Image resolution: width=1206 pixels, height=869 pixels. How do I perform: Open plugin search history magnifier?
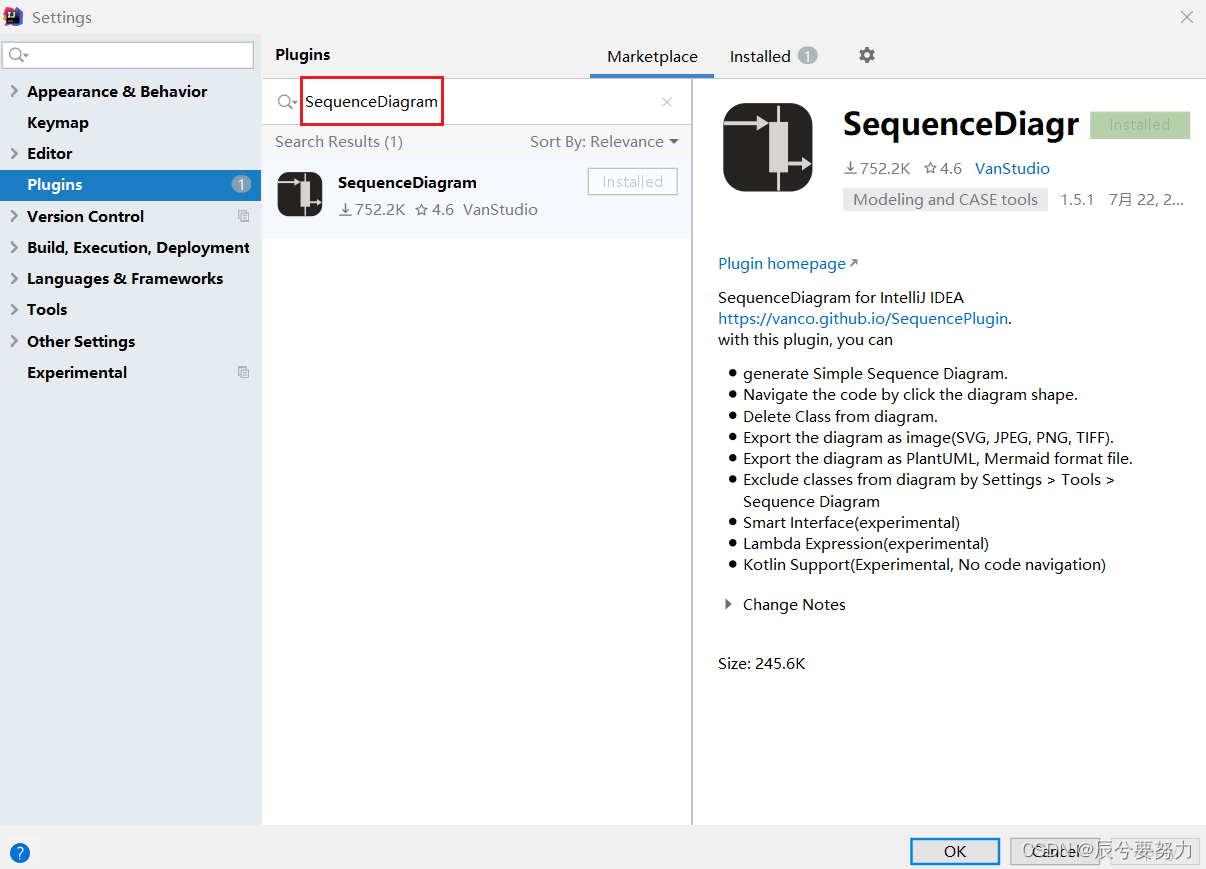[x=287, y=102]
